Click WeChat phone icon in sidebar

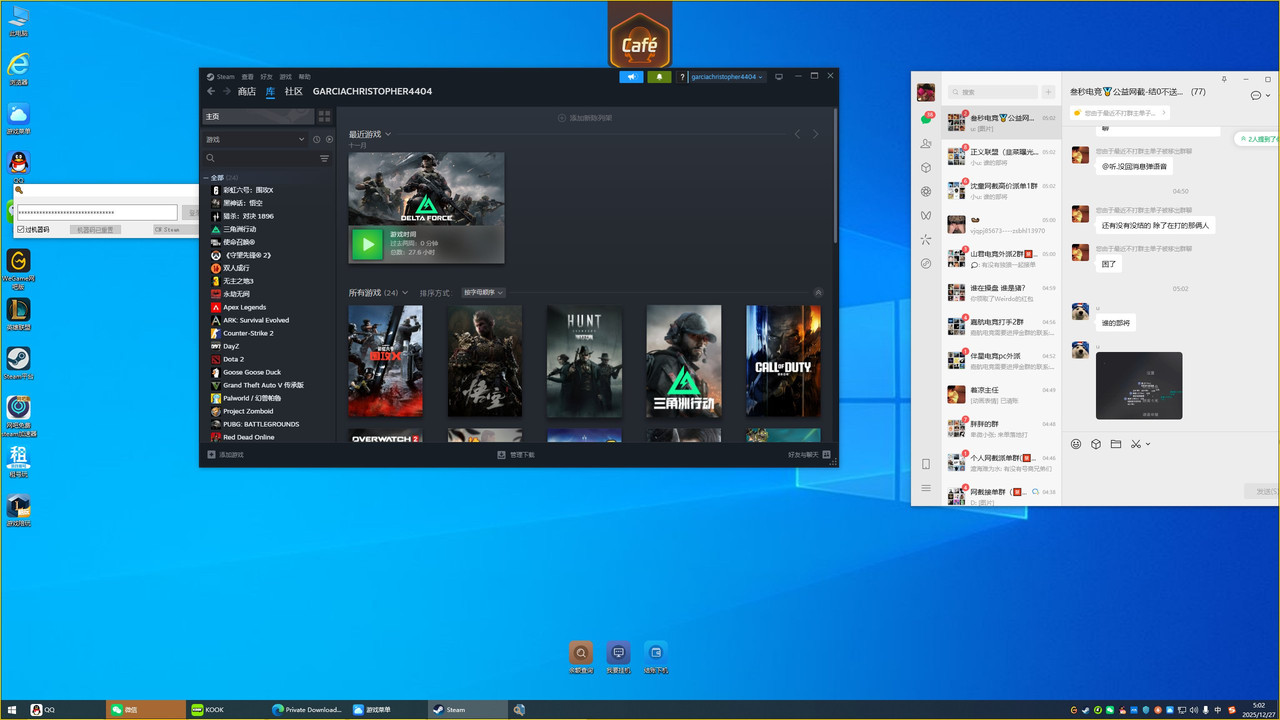click(926, 464)
